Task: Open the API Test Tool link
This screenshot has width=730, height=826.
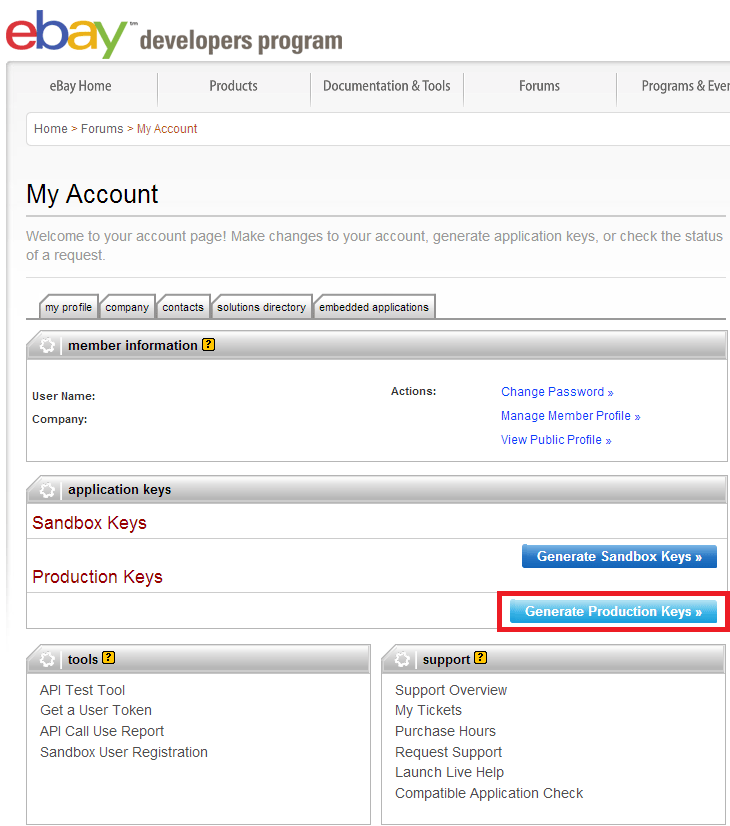Action: [83, 690]
